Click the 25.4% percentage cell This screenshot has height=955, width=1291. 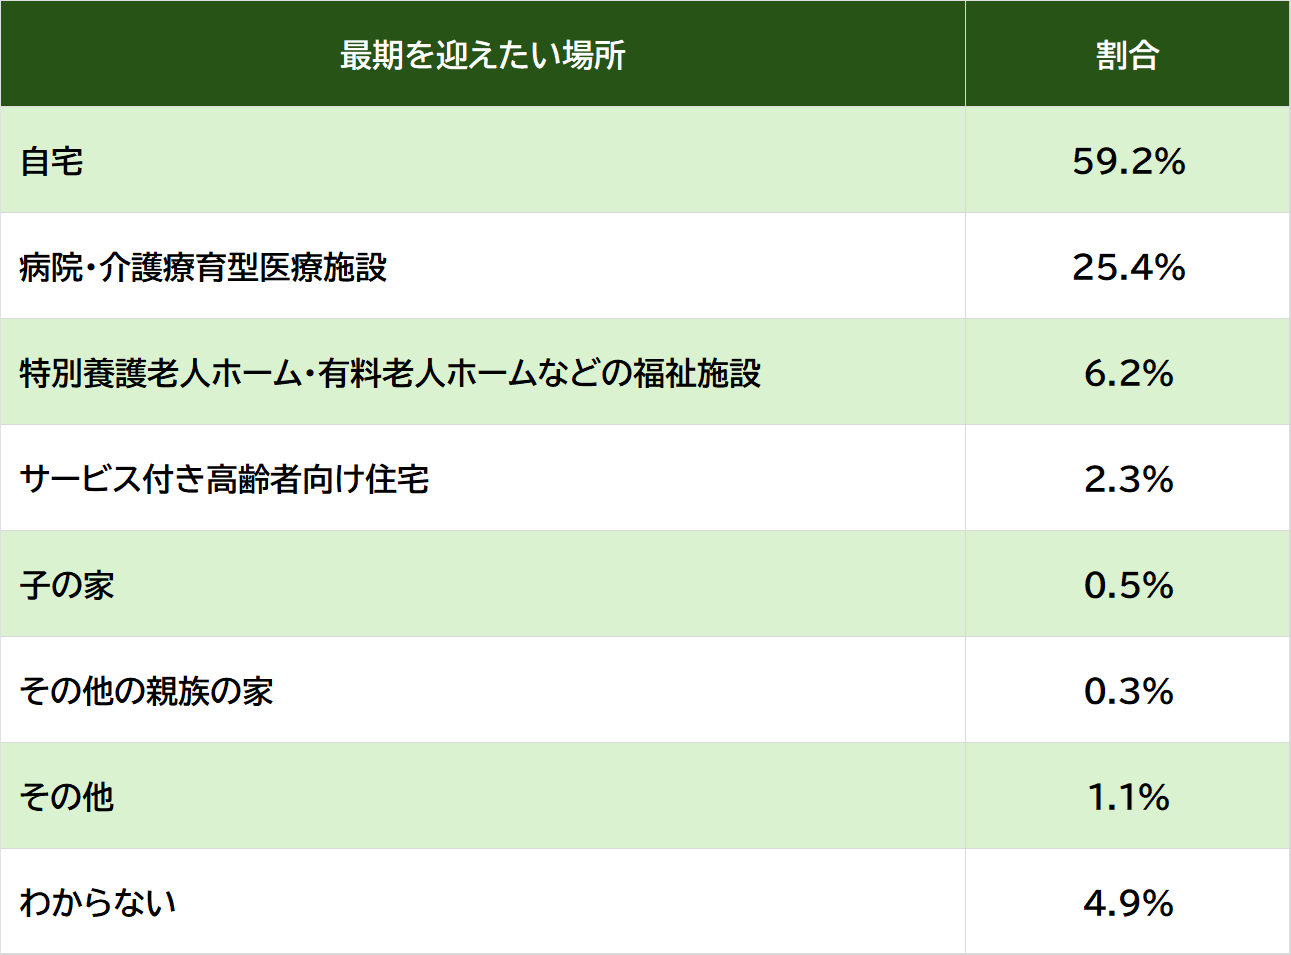[x=1128, y=267]
